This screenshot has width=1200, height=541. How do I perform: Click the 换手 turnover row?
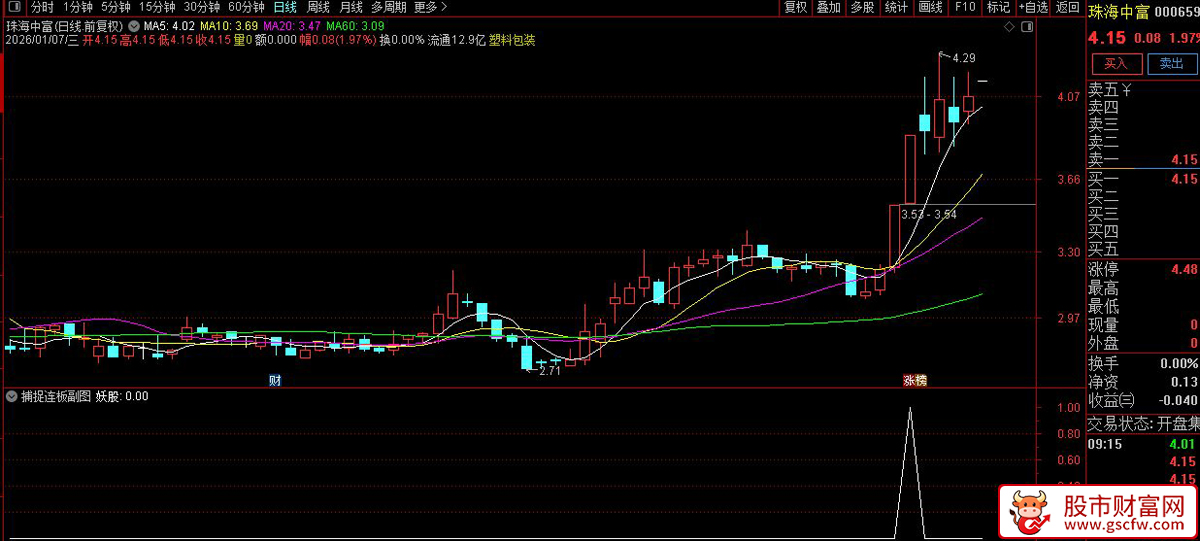click(x=1143, y=363)
